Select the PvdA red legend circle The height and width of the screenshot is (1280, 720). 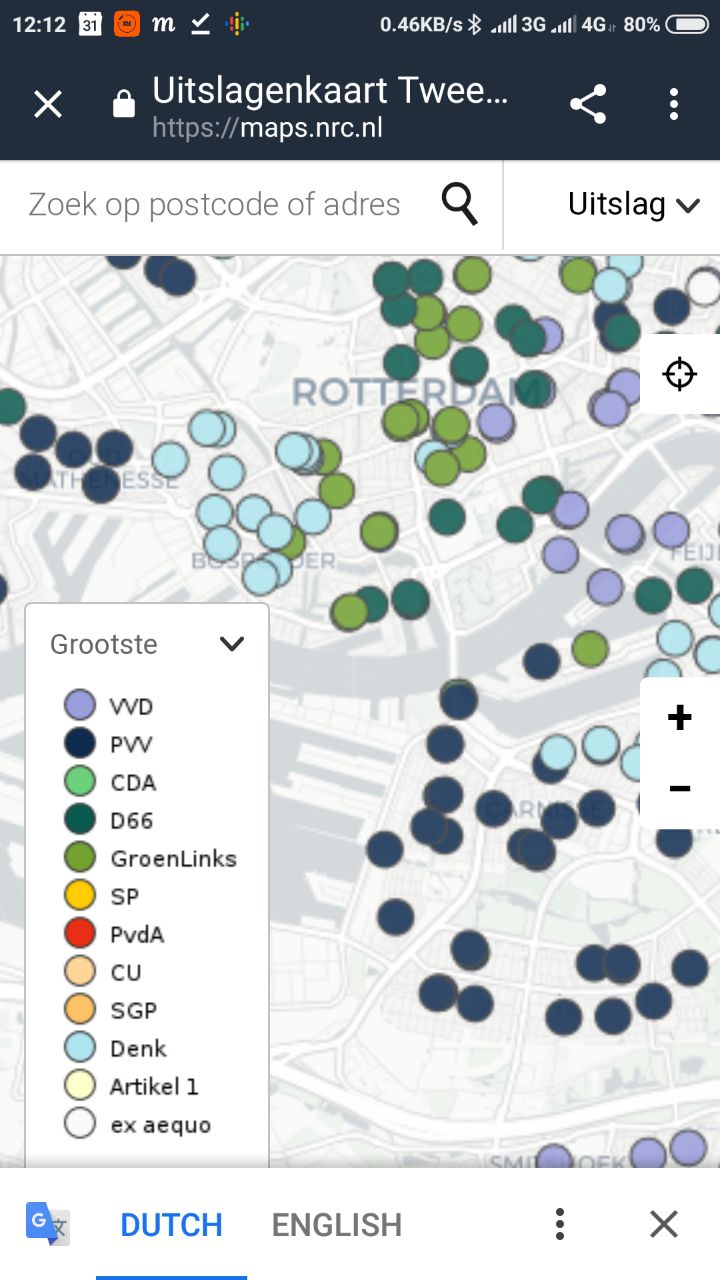[79, 934]
